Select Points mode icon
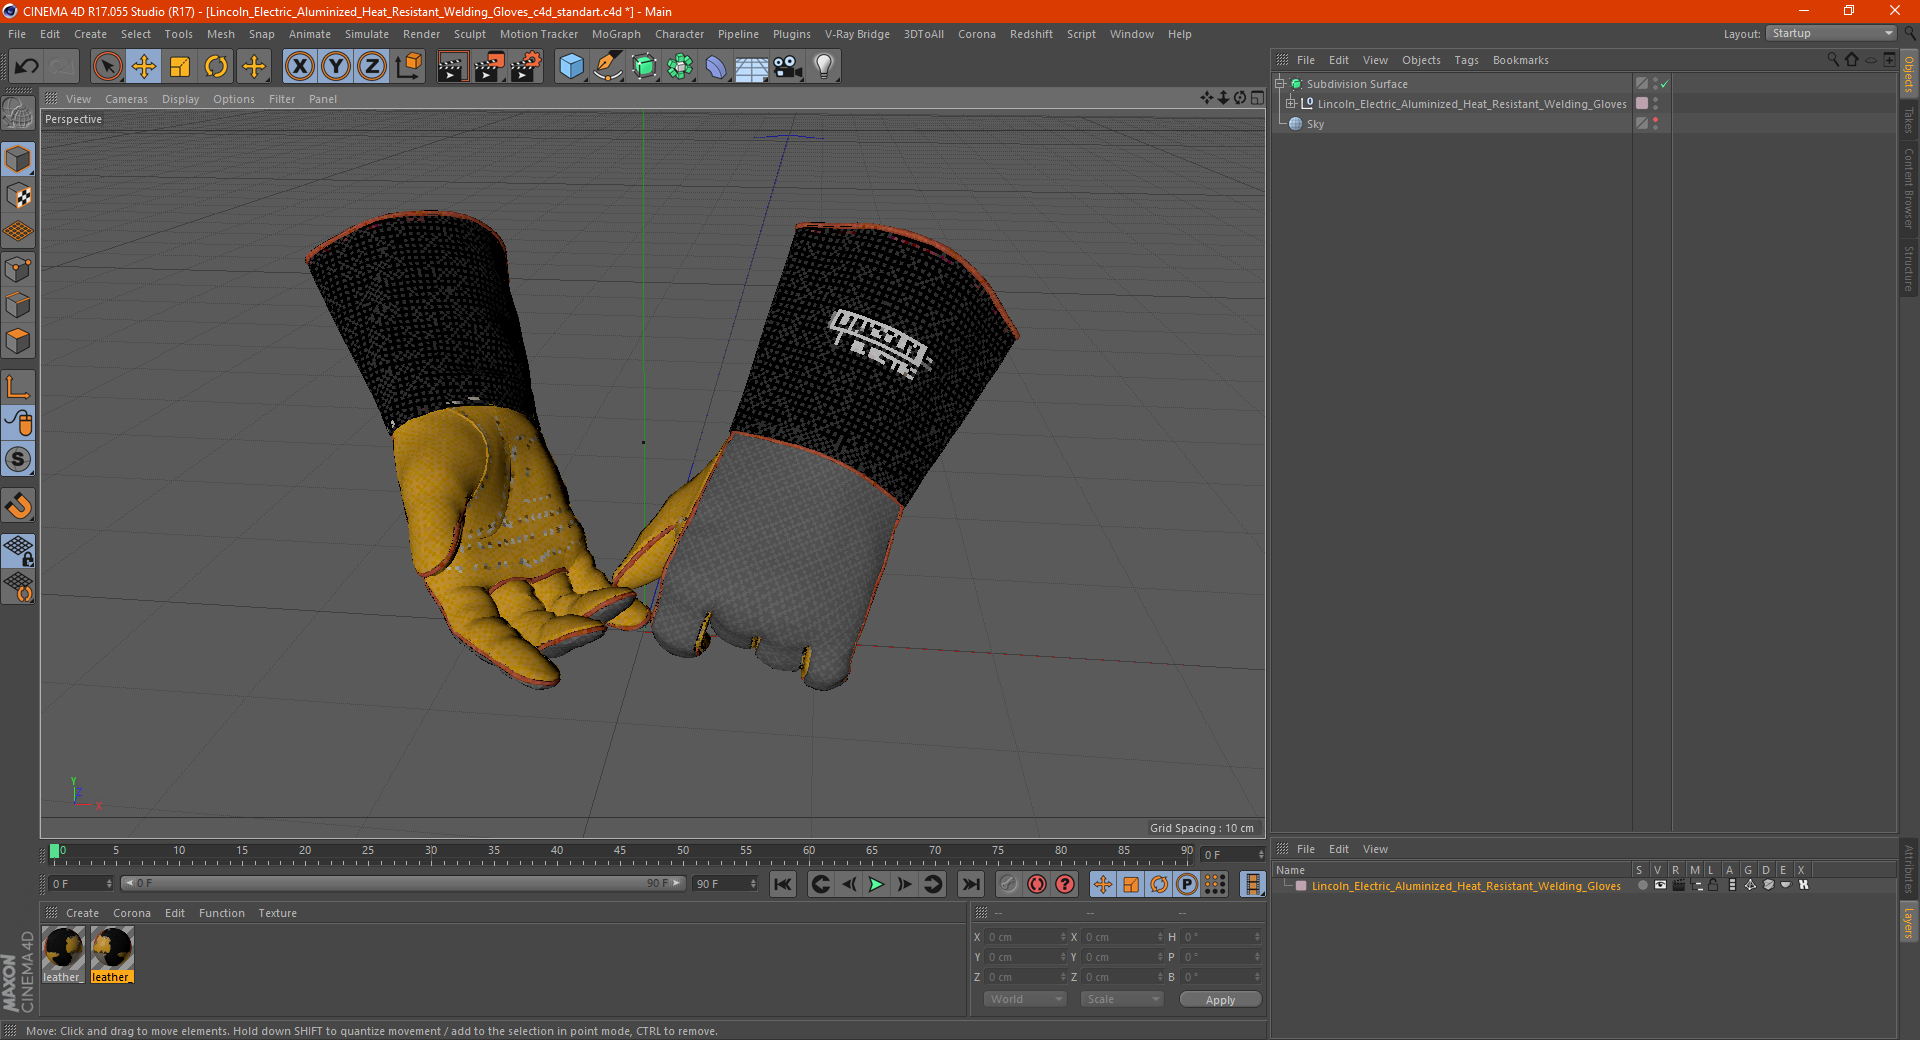The height and width of the screenshot is (1040, 1920). (x=19, y=269)
